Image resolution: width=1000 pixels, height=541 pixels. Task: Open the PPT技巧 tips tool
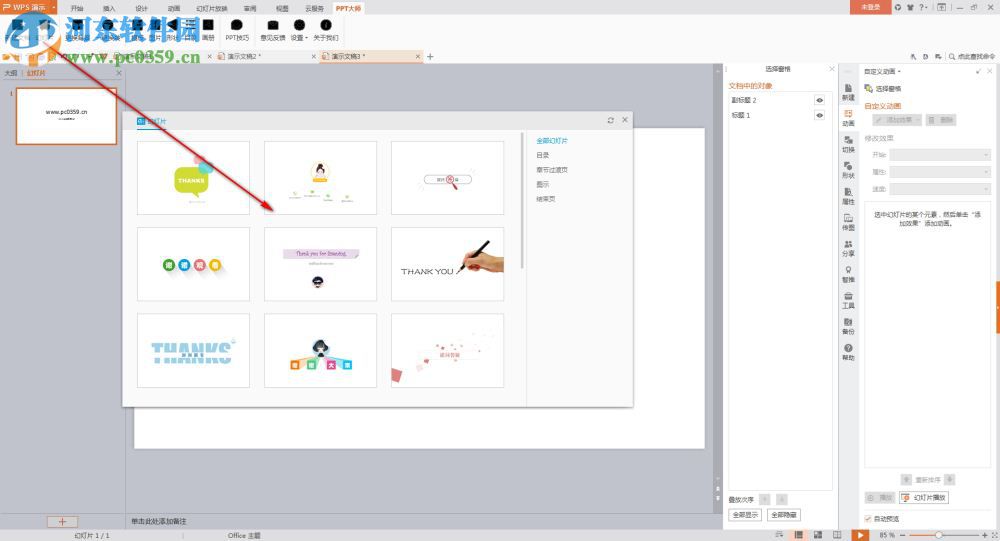click(x=237, y=30)
